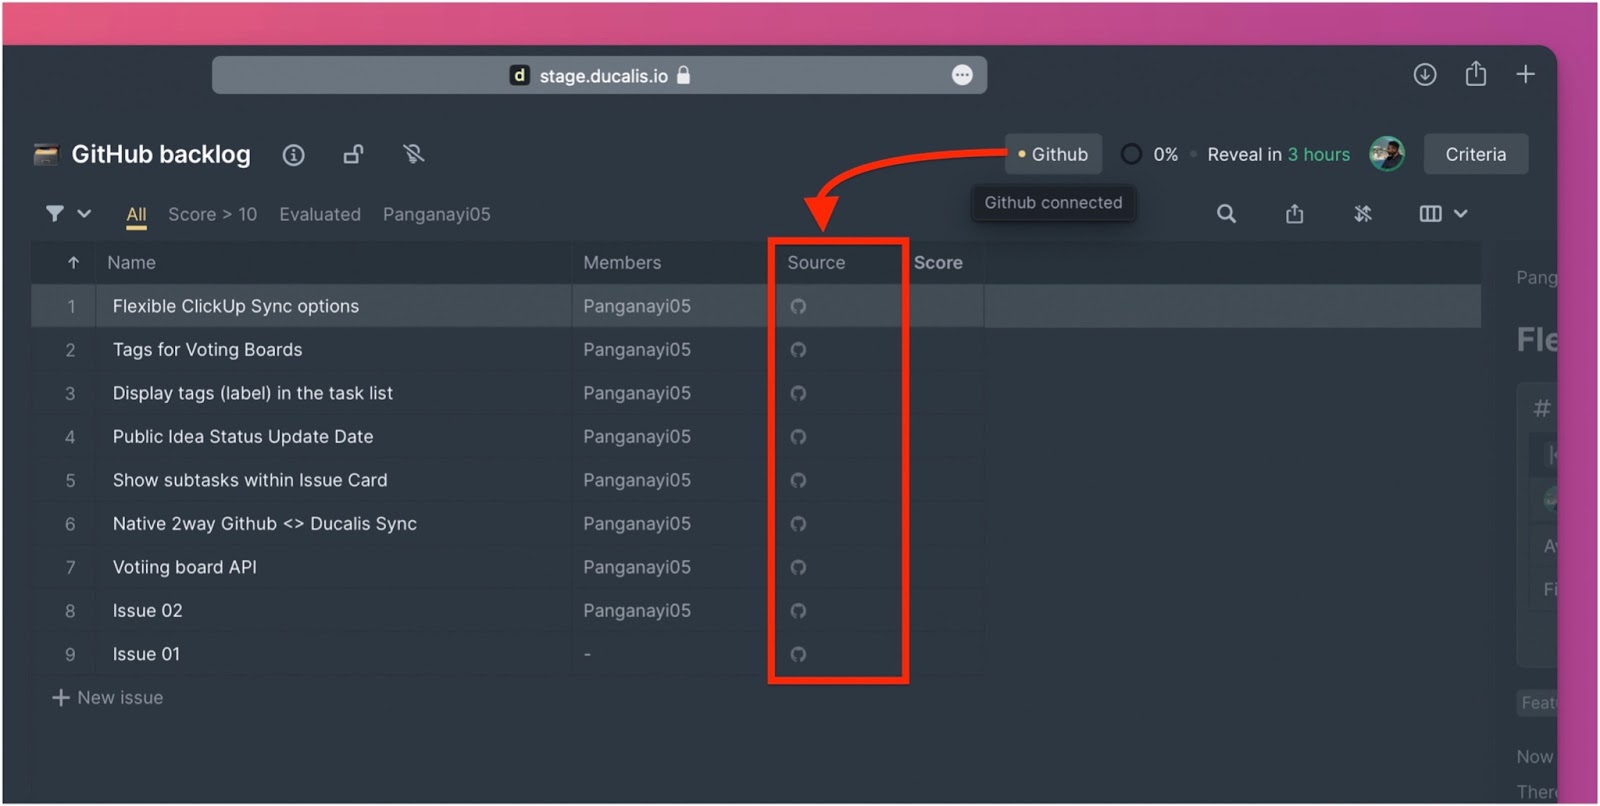Screen dimensions: 1600x806
Task: Open the filter funnel icon
Action: (55, 213)
